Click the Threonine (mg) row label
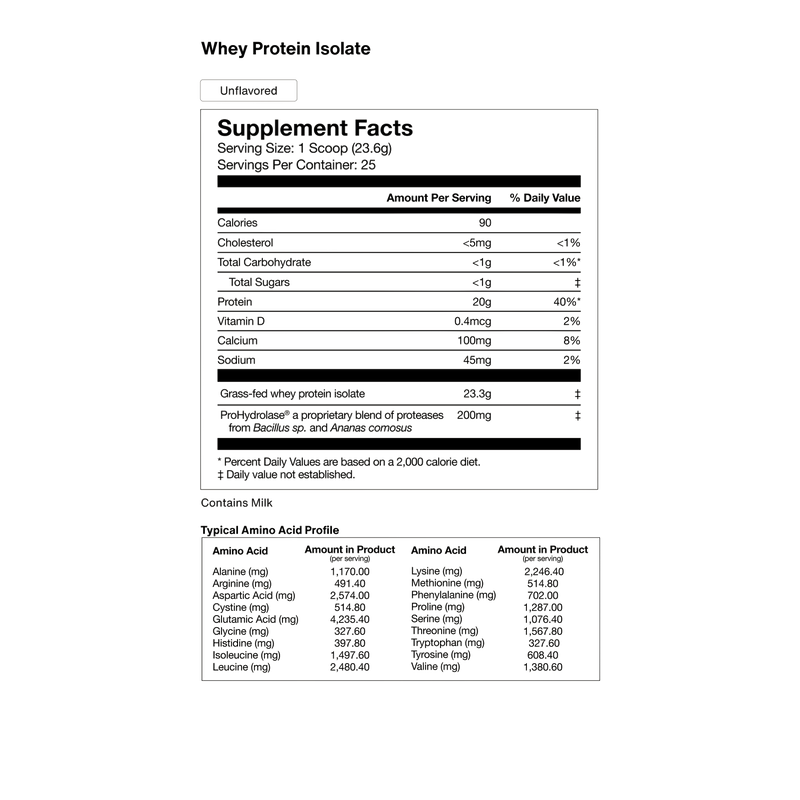The height and width of the screenshot is (800, 800). [x=445, y=631]
